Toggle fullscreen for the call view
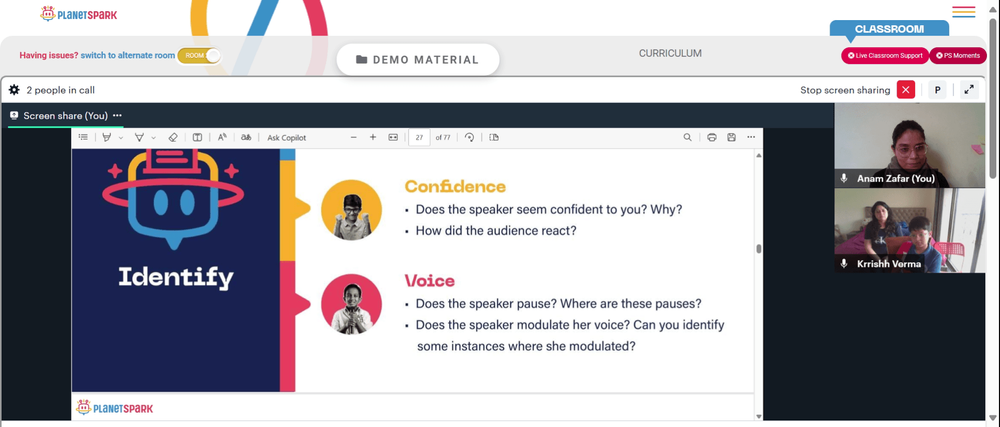 point(969,90)
